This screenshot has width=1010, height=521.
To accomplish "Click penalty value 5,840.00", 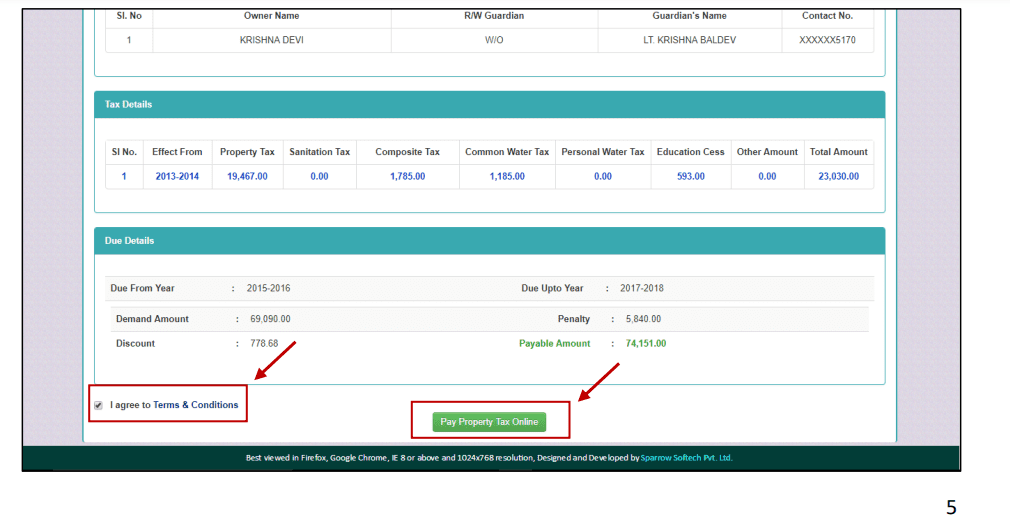I will coord(643,319).
